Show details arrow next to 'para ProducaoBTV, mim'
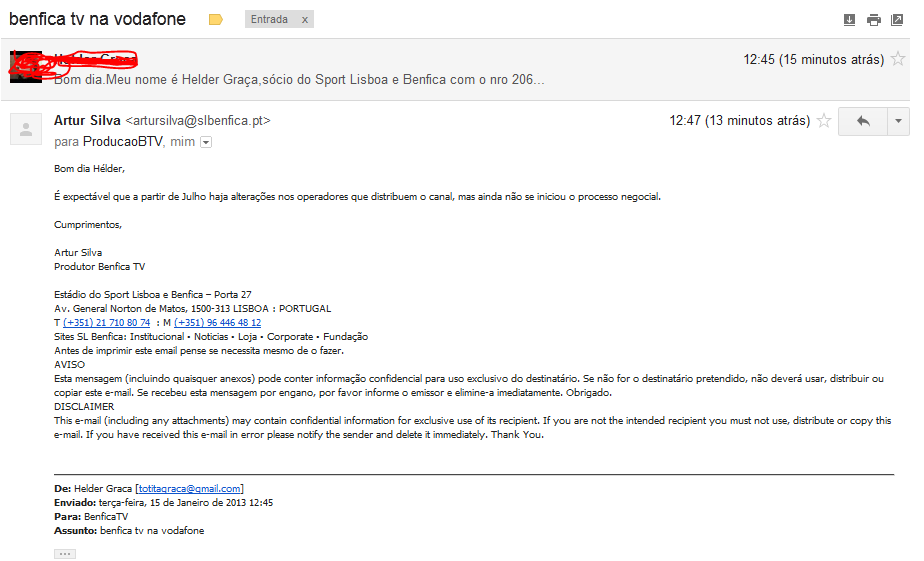The width and height of the screenshot is (924, 561). pos(206,143)
